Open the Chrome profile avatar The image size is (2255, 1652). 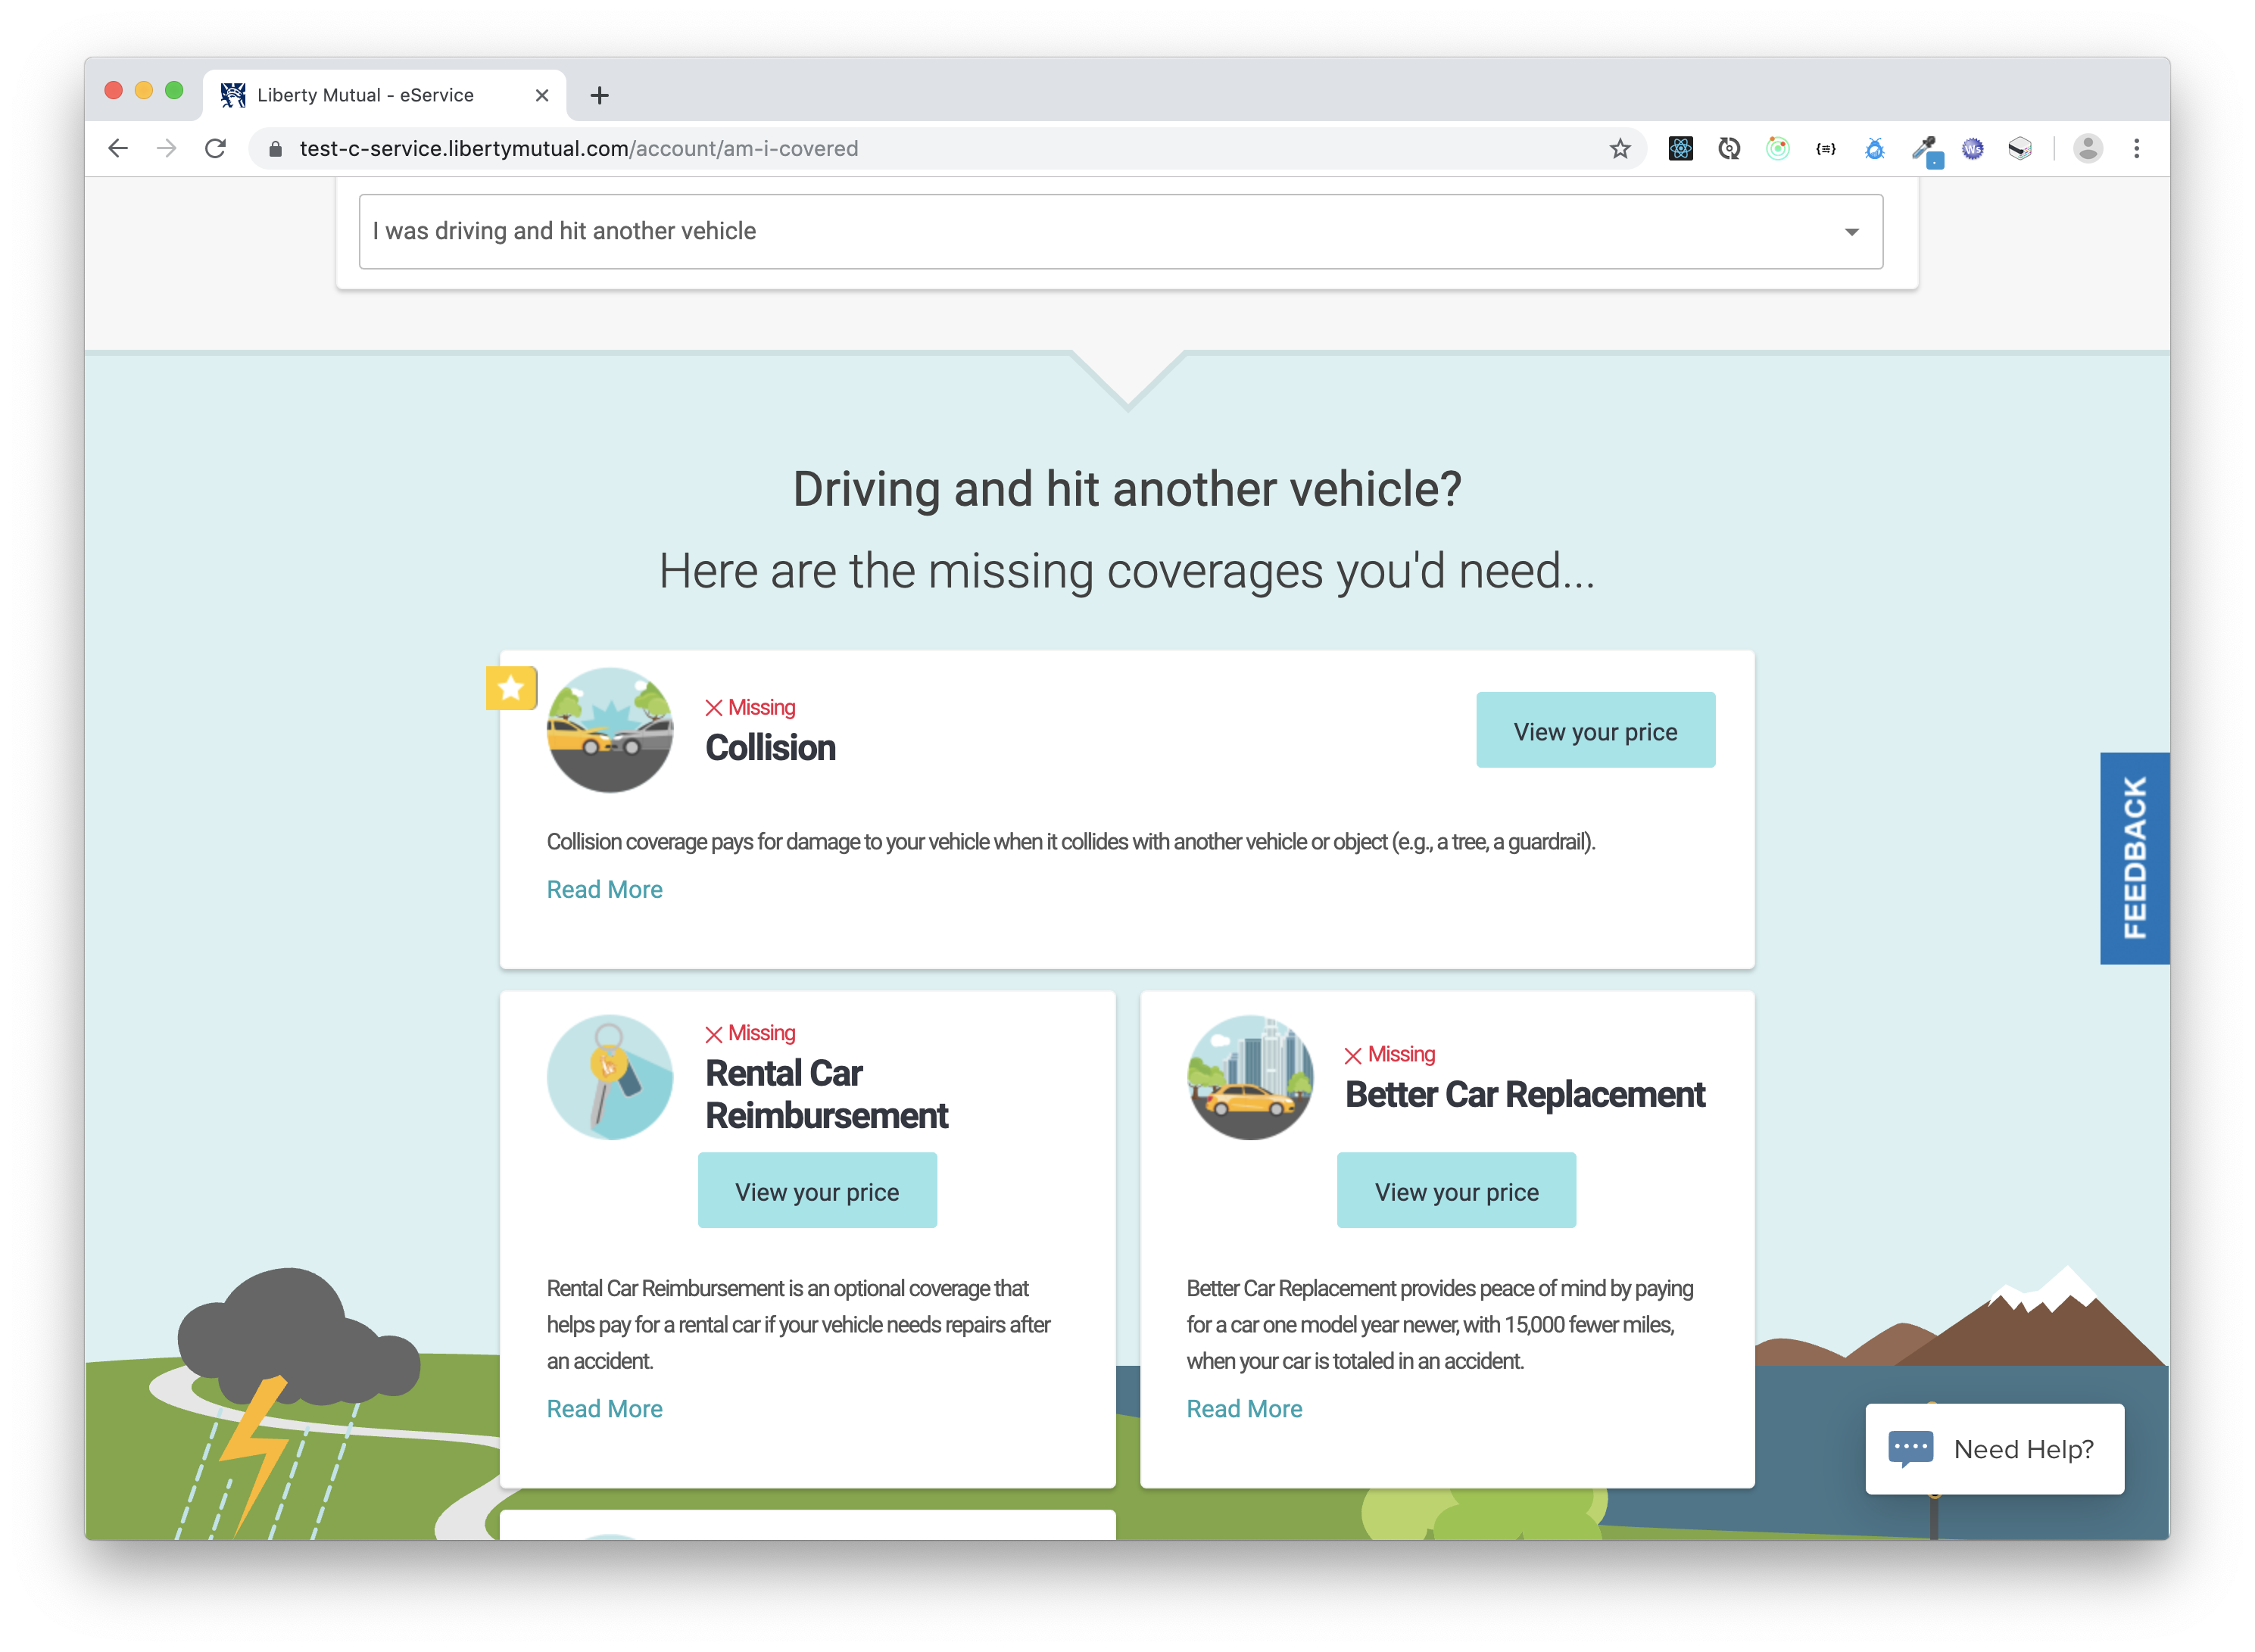coord(2088,149)
